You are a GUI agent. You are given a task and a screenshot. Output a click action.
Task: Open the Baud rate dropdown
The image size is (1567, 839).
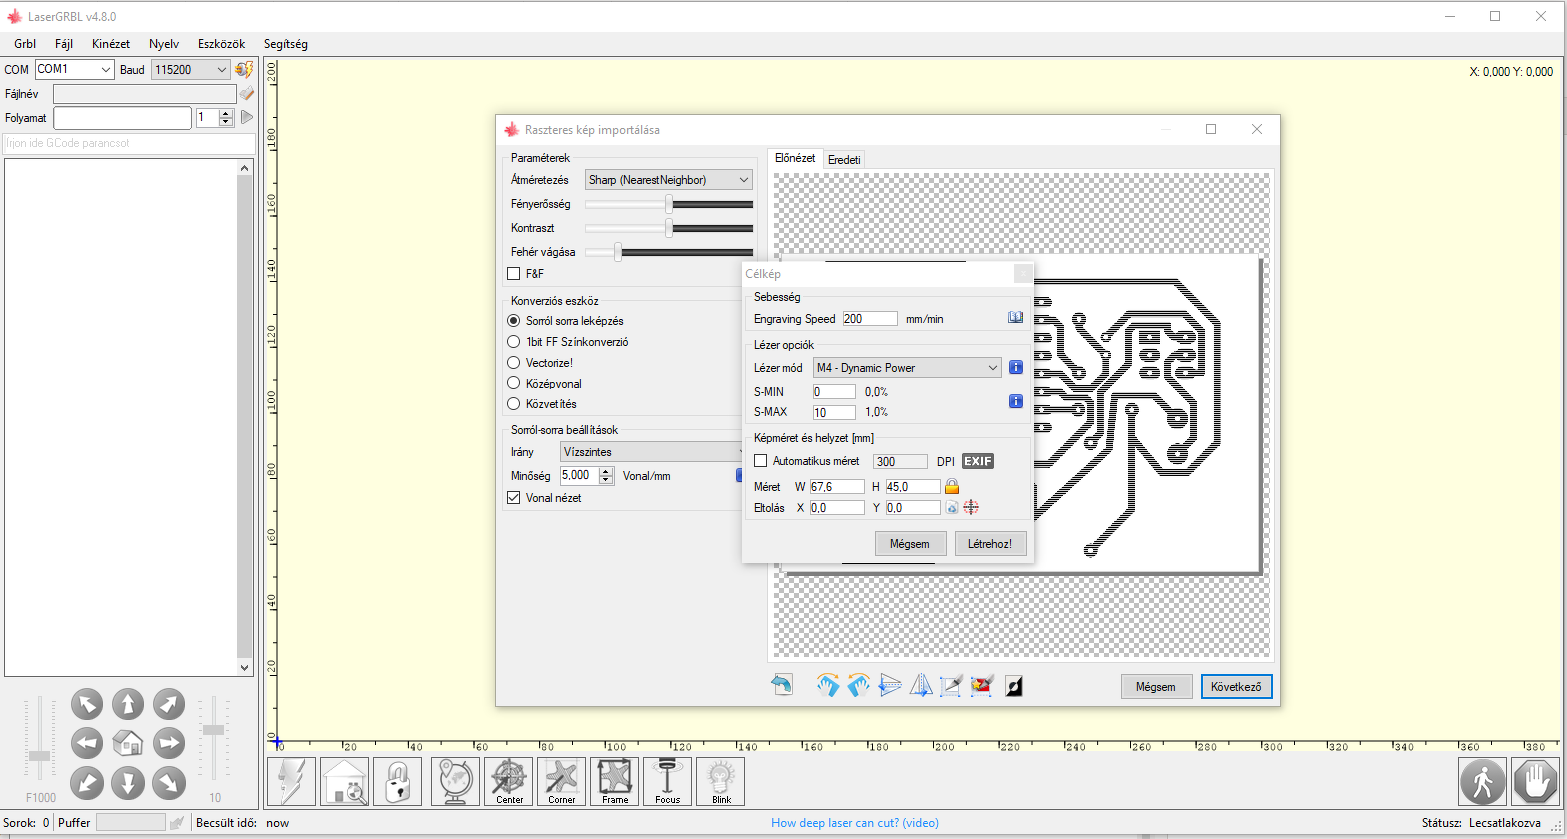click(x=191, y=70)
